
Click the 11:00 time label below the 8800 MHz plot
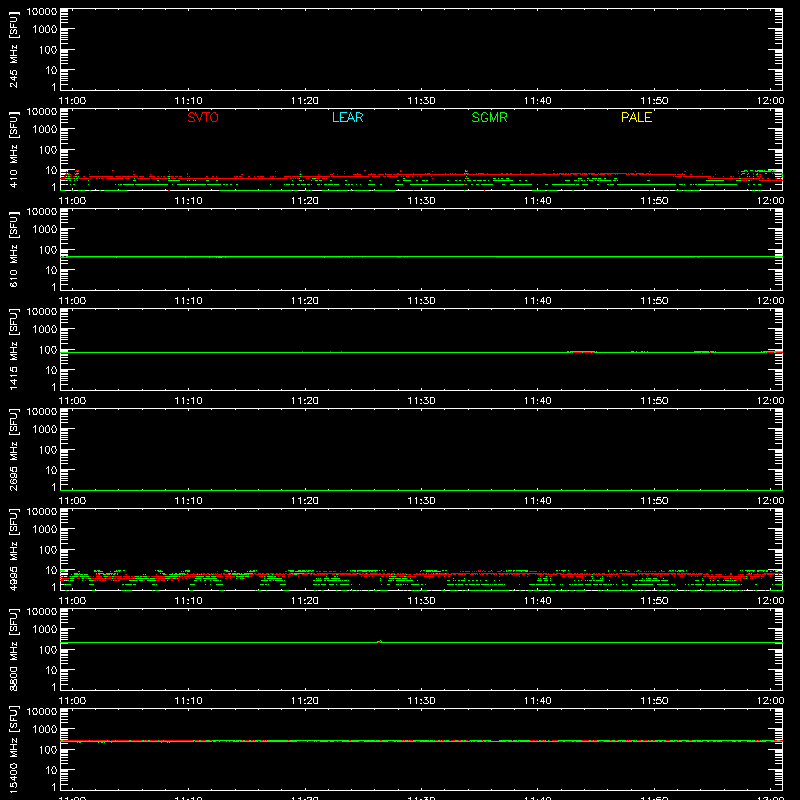click(x=72, y=701)
